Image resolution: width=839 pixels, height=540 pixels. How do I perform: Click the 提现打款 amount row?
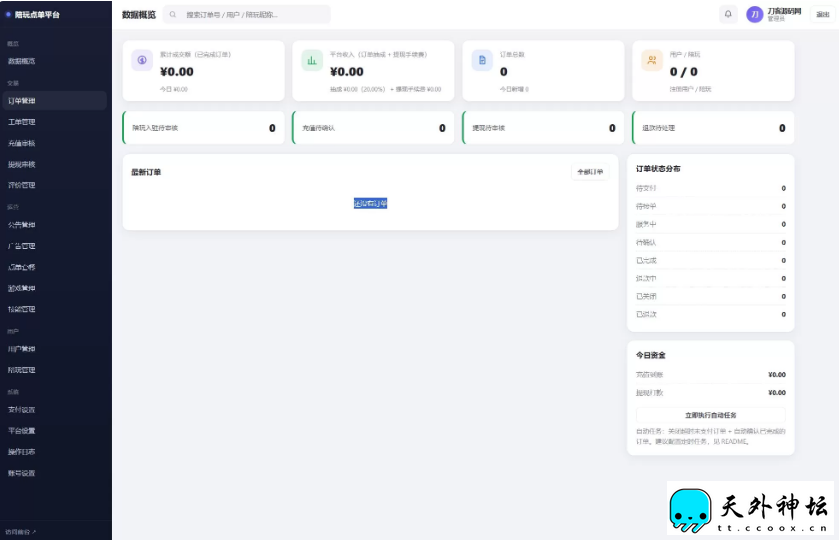click(711, 393)
